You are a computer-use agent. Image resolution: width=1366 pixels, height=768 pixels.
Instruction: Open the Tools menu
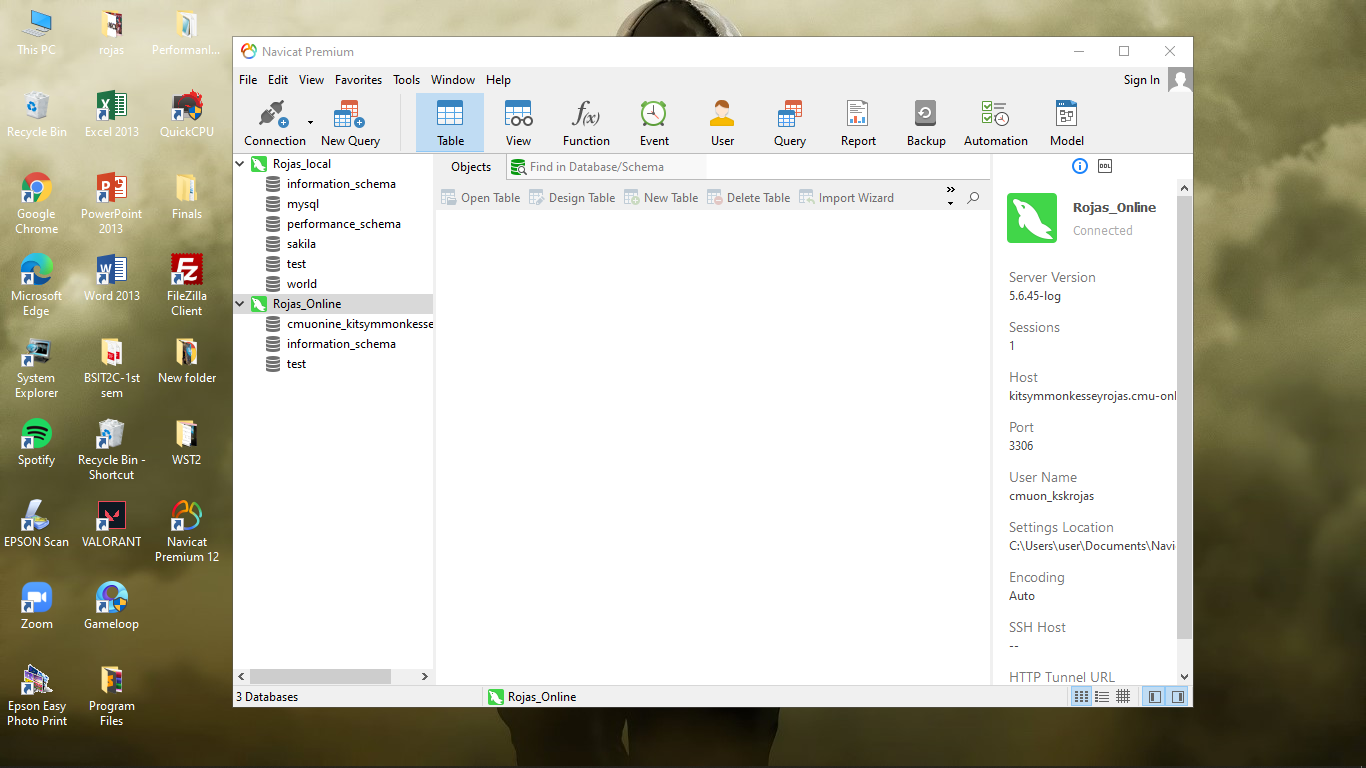click(x=406, y=80)
